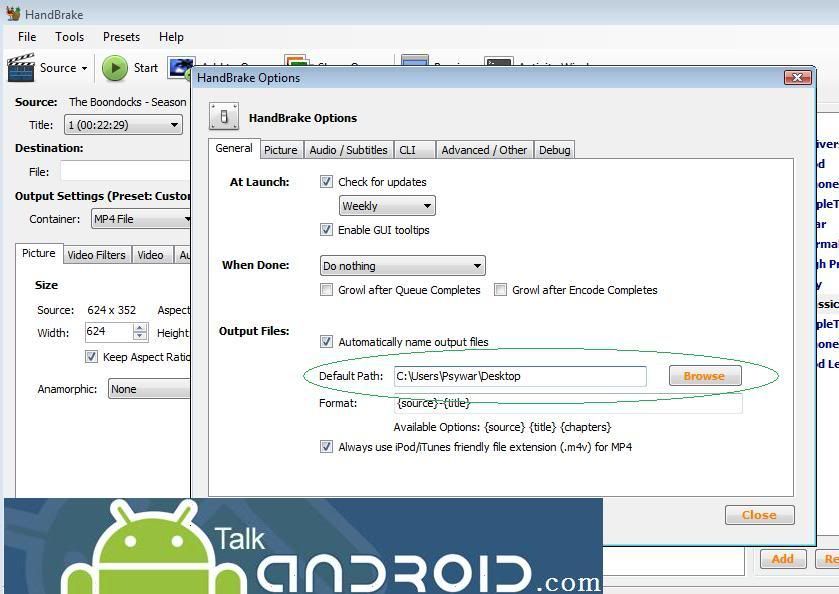839x594 pixels.
Task: Open the Presets menu
Action: point(121,37)
